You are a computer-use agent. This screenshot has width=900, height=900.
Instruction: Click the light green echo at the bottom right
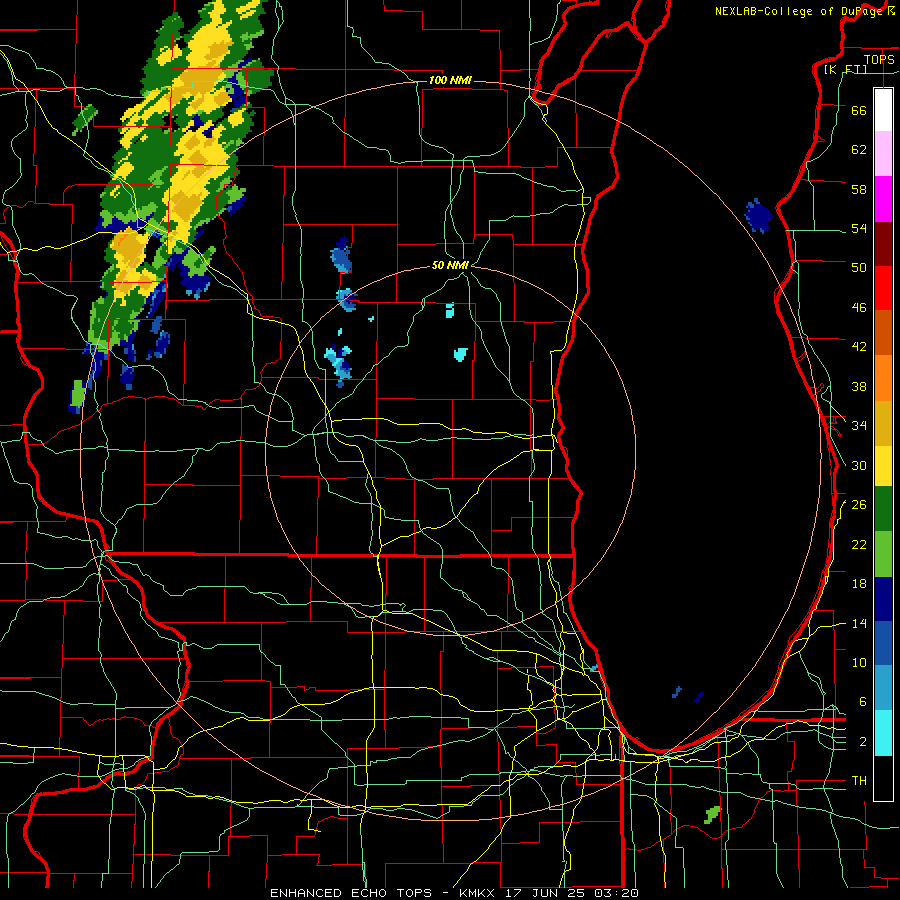point(712,814)
